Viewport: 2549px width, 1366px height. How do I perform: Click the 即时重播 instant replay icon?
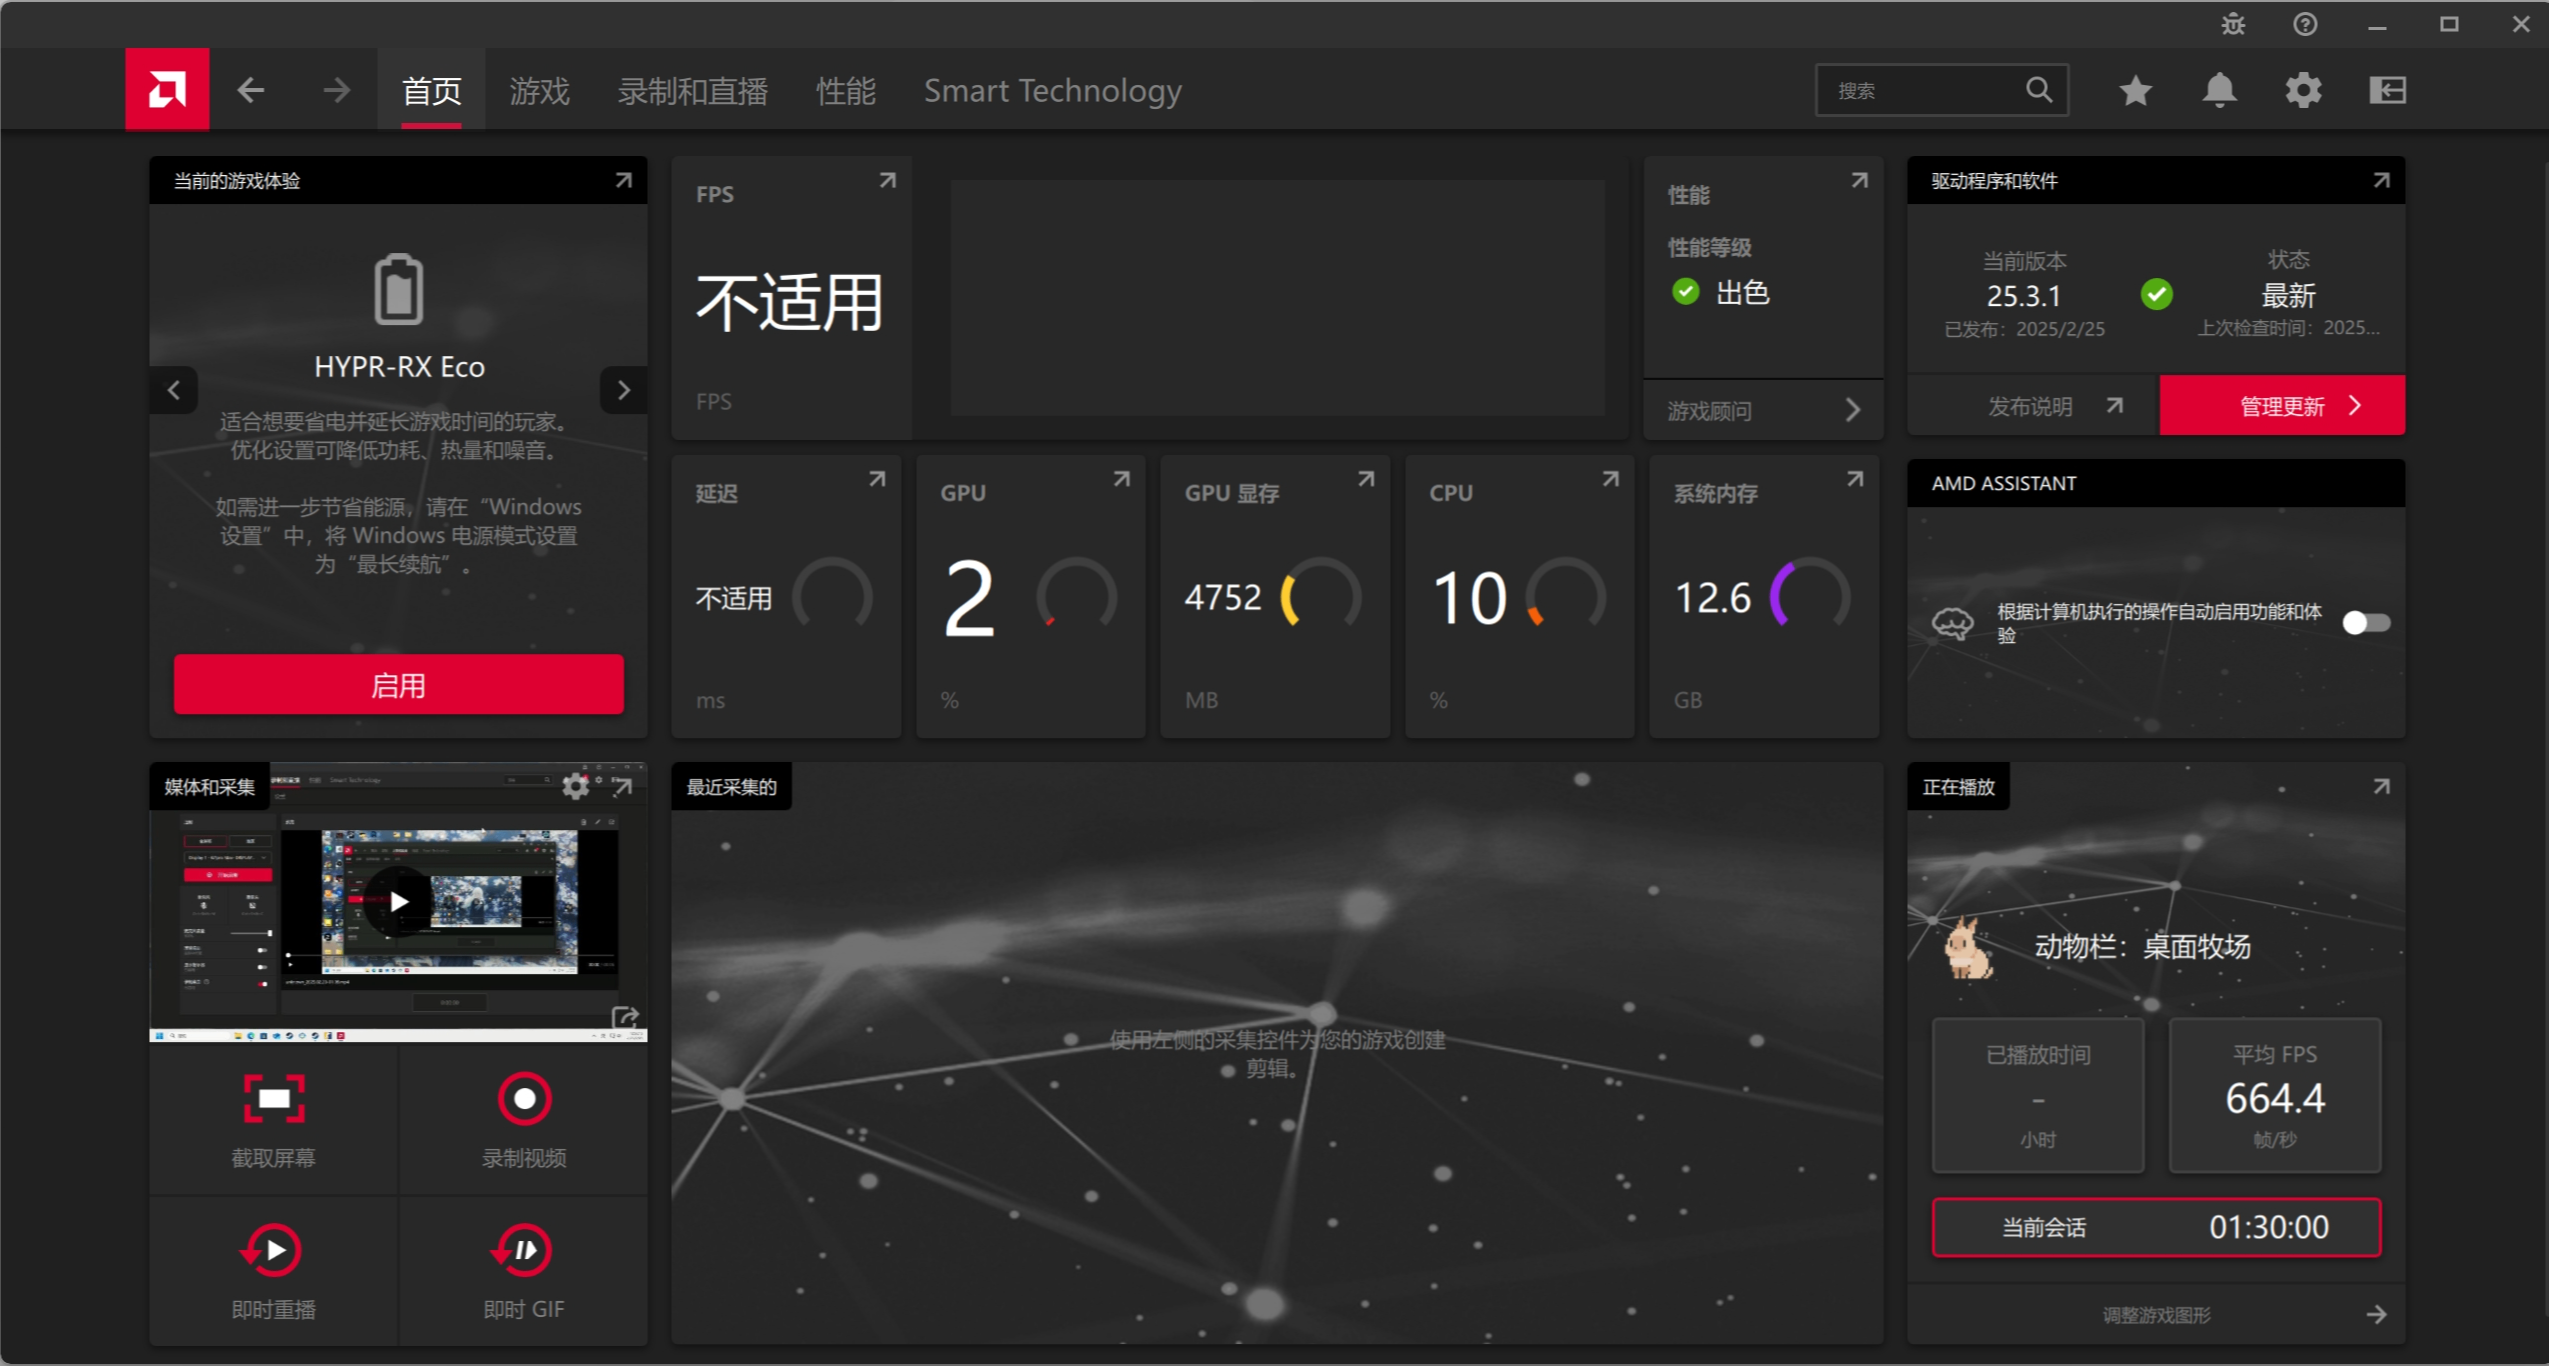(x=272, y=1250)
